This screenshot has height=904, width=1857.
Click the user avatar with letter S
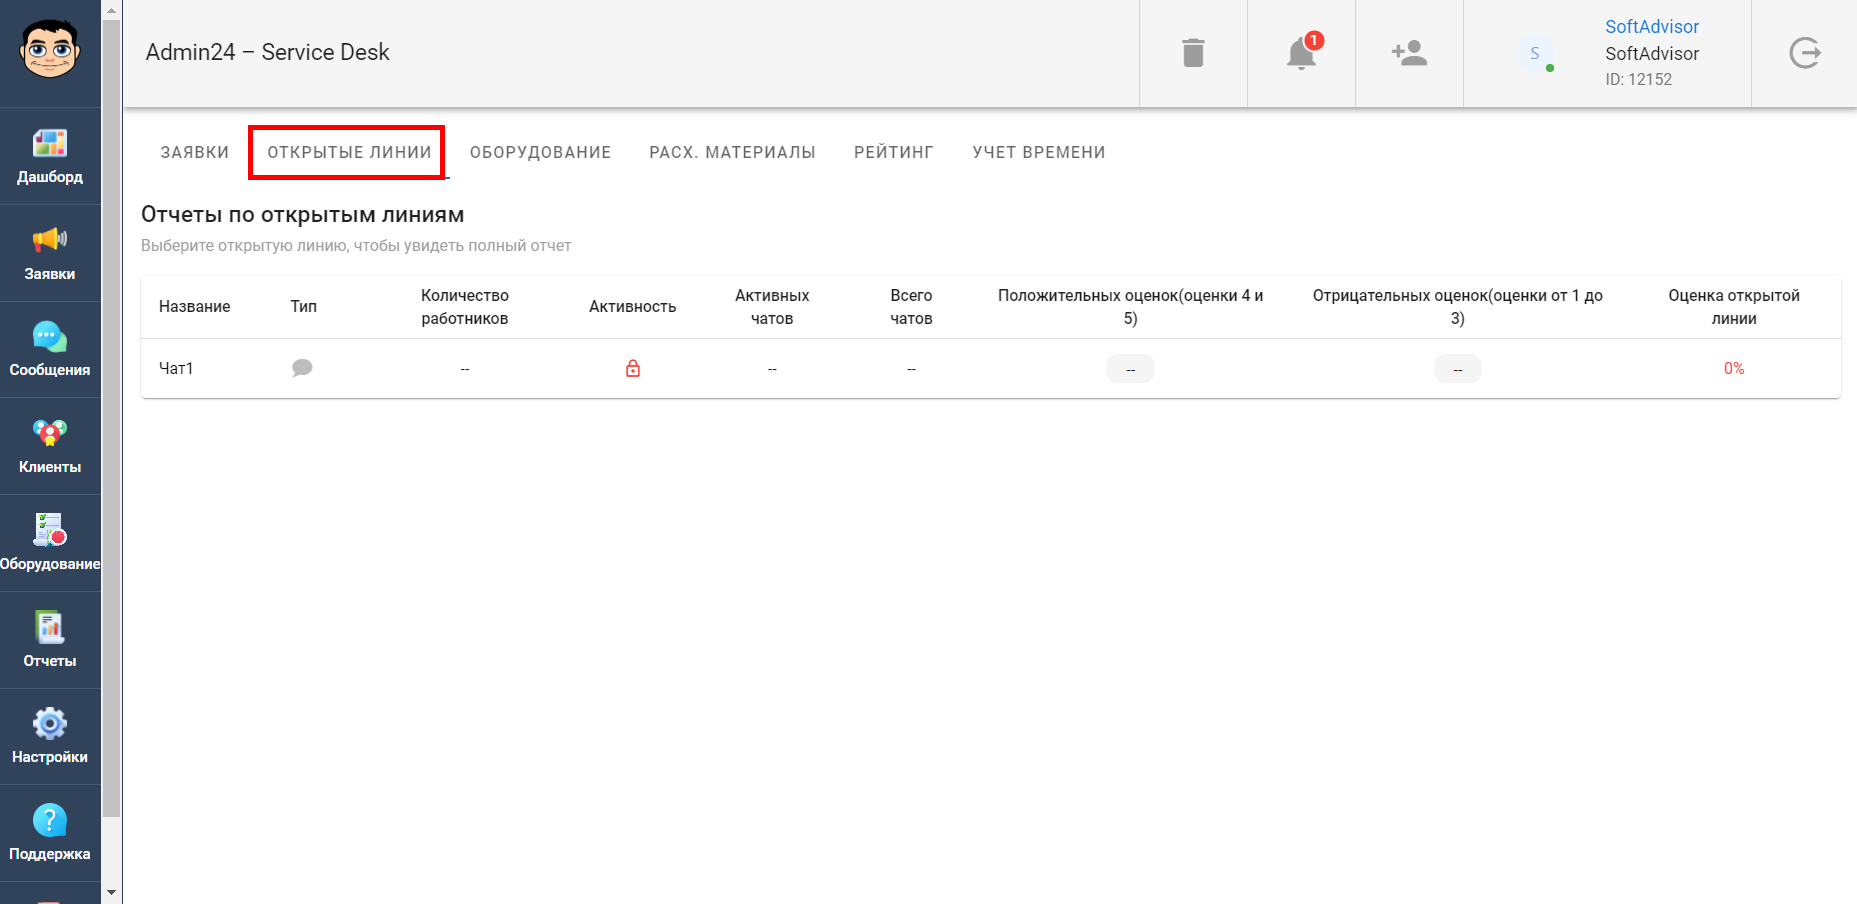(1535, 53)
